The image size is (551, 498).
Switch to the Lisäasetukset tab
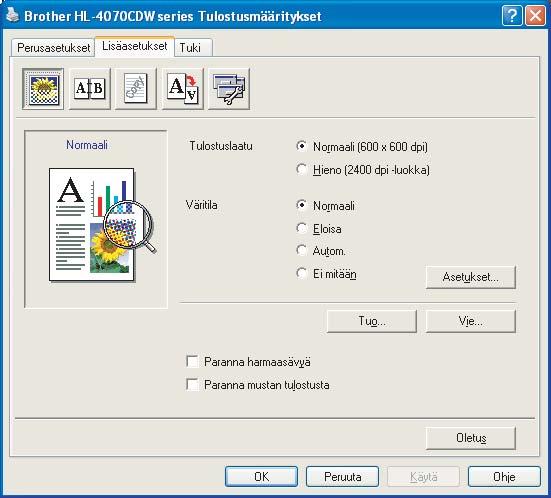coord(135,46)
